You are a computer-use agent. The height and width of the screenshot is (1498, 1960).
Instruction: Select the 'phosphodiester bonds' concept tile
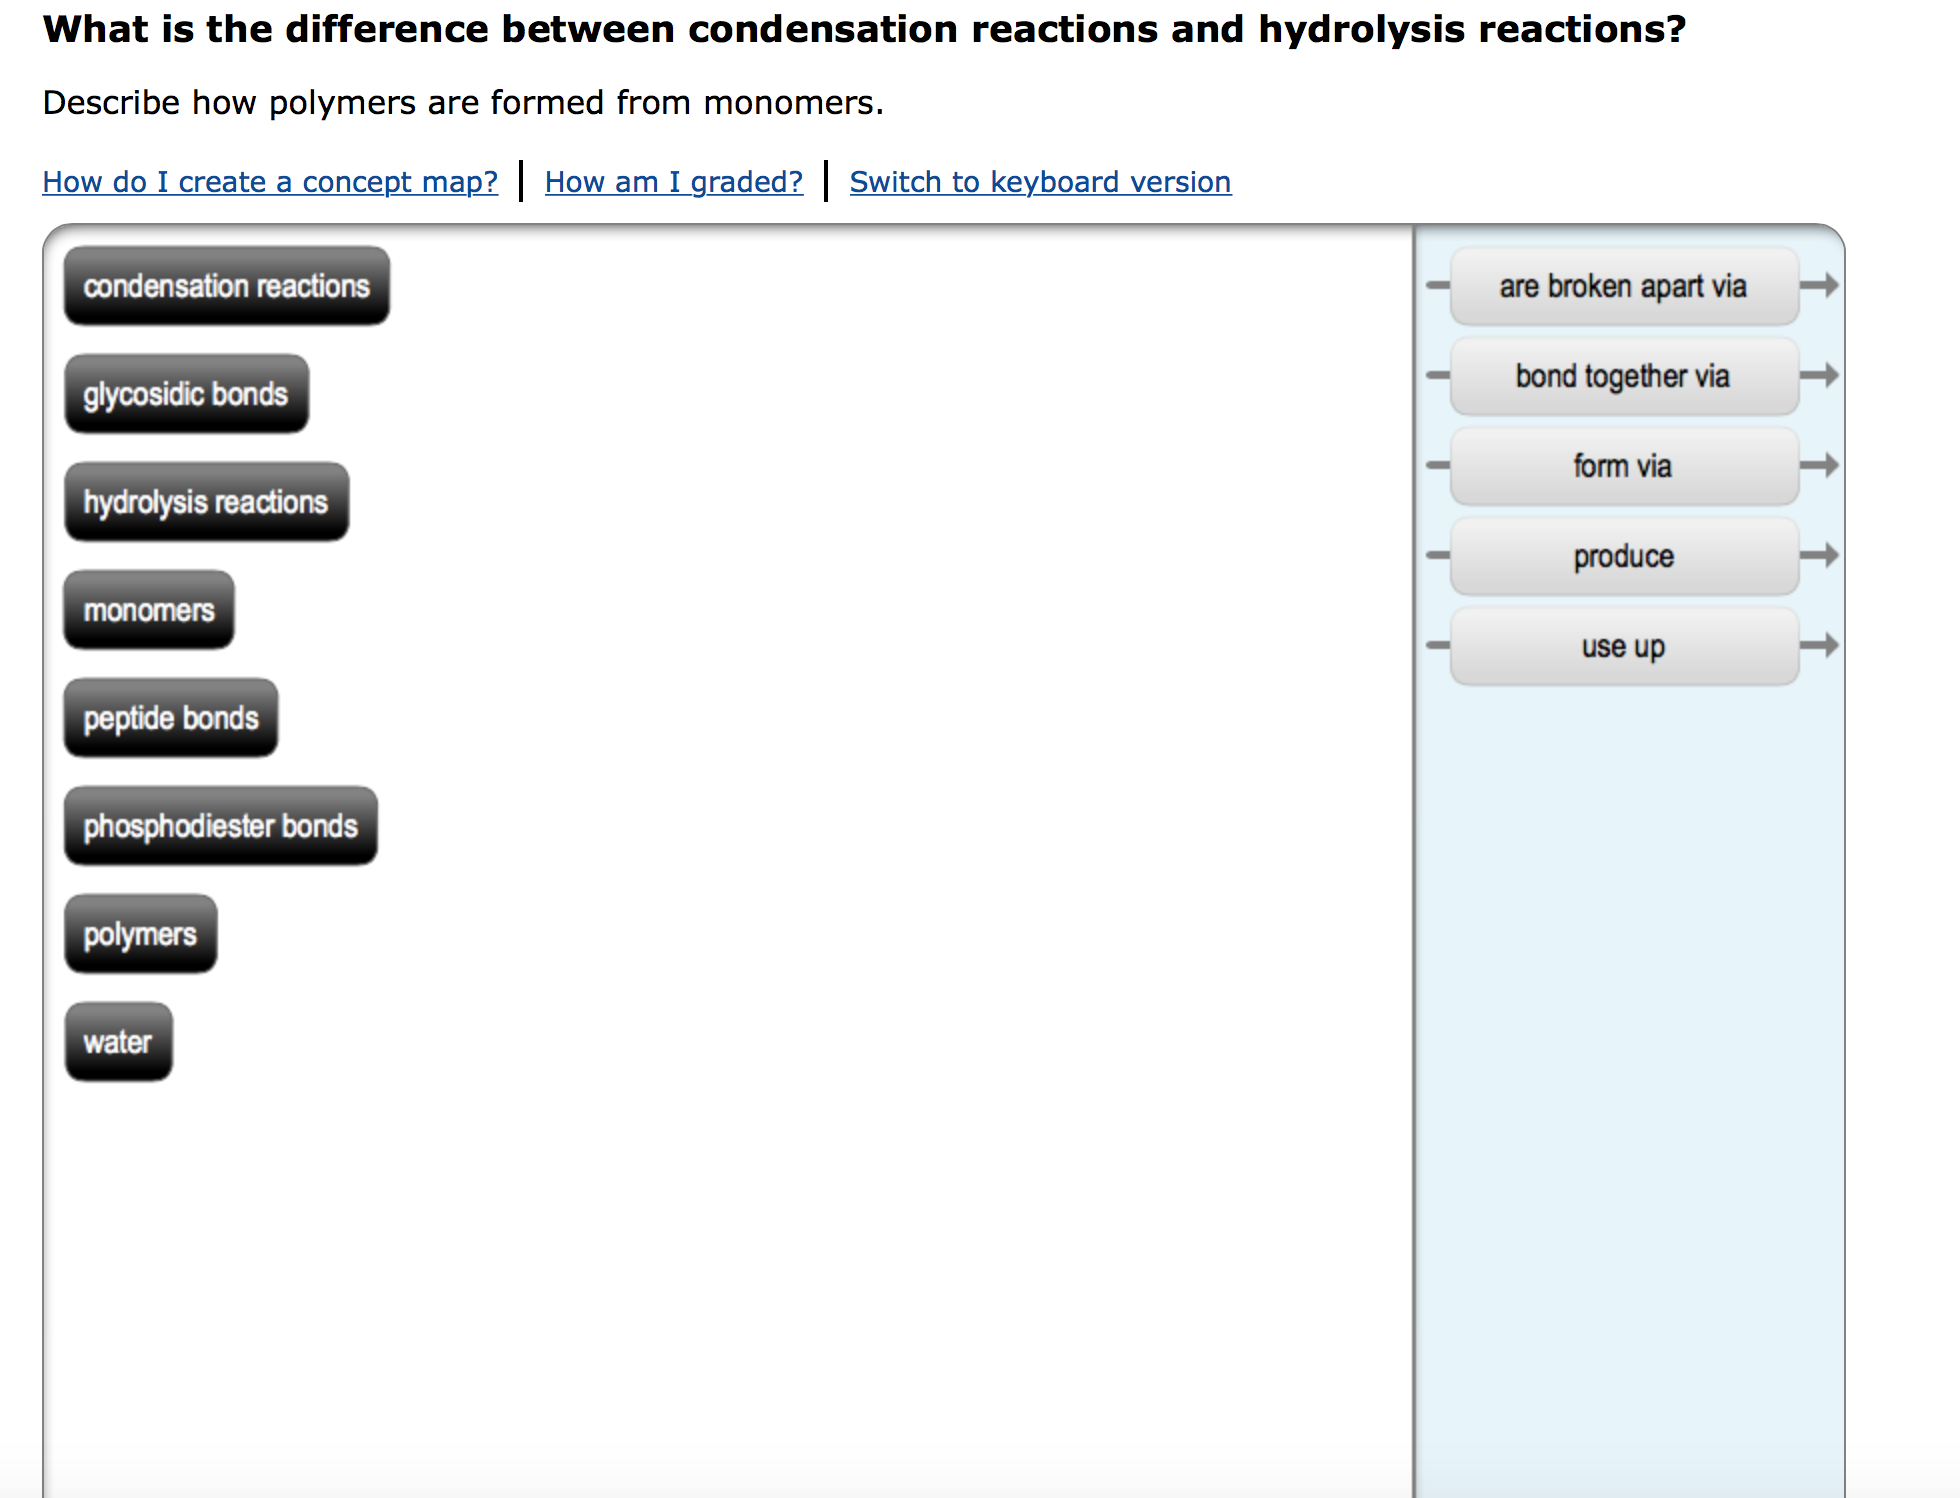pos(221,826)
